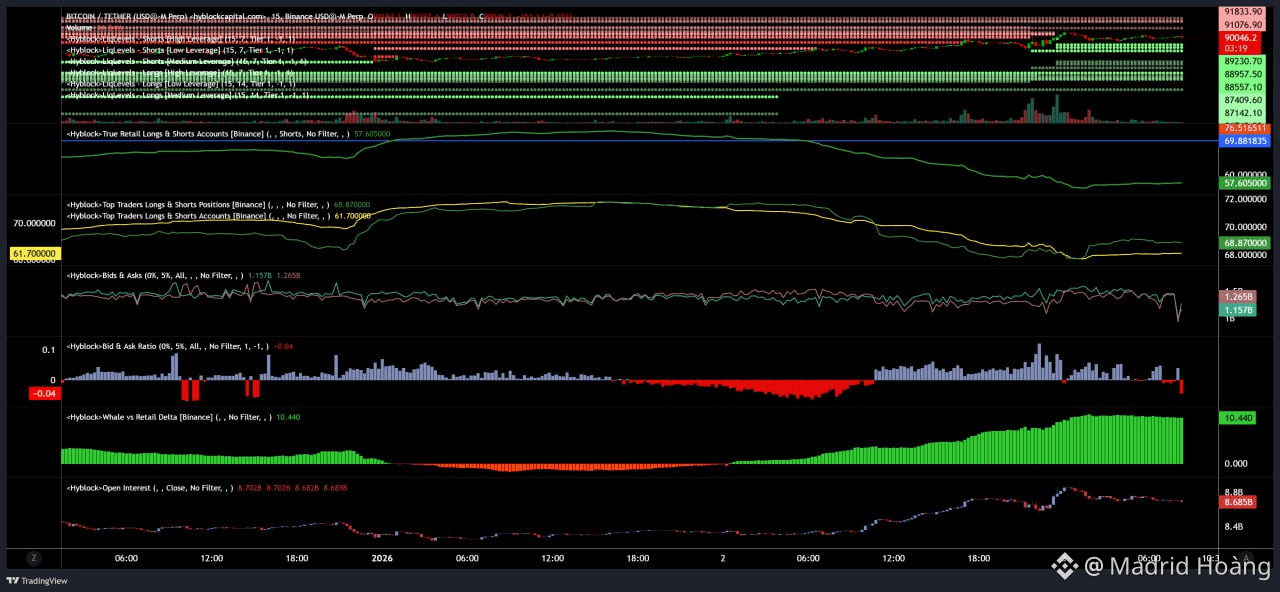Click the day 2 marker on time axis
This screenshot has width=1280, height=592.
point(724,559)
